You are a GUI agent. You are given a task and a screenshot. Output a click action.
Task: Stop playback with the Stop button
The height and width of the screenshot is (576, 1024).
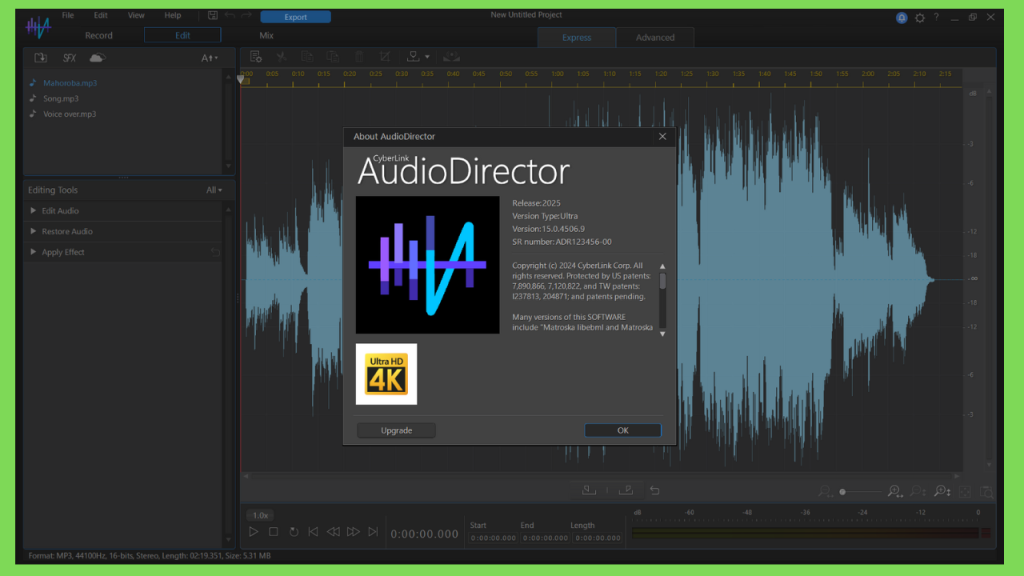coord(274,532)
